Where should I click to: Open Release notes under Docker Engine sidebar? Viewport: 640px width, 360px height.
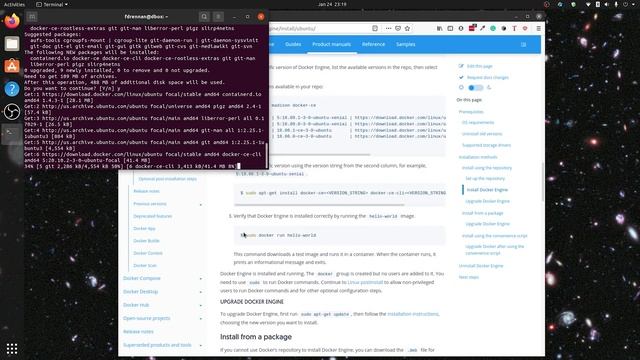click(x=147, y=191)
